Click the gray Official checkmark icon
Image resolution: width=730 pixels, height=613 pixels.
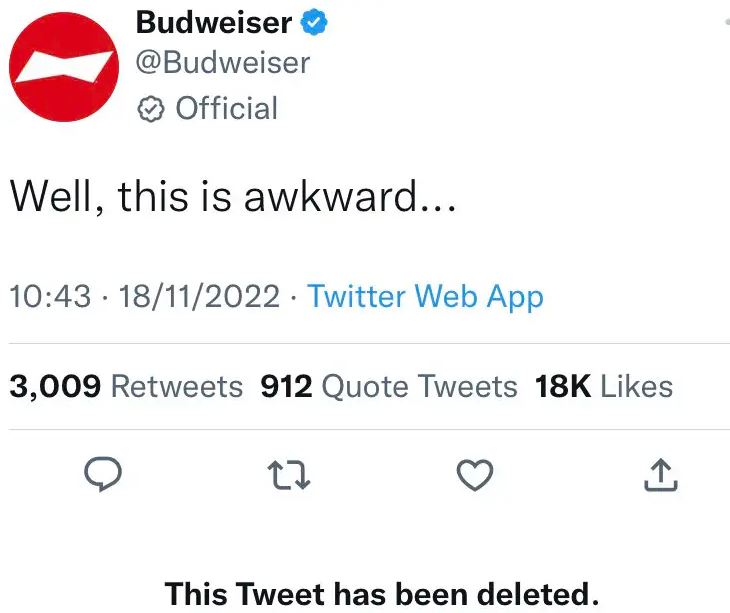coord(150,109)
